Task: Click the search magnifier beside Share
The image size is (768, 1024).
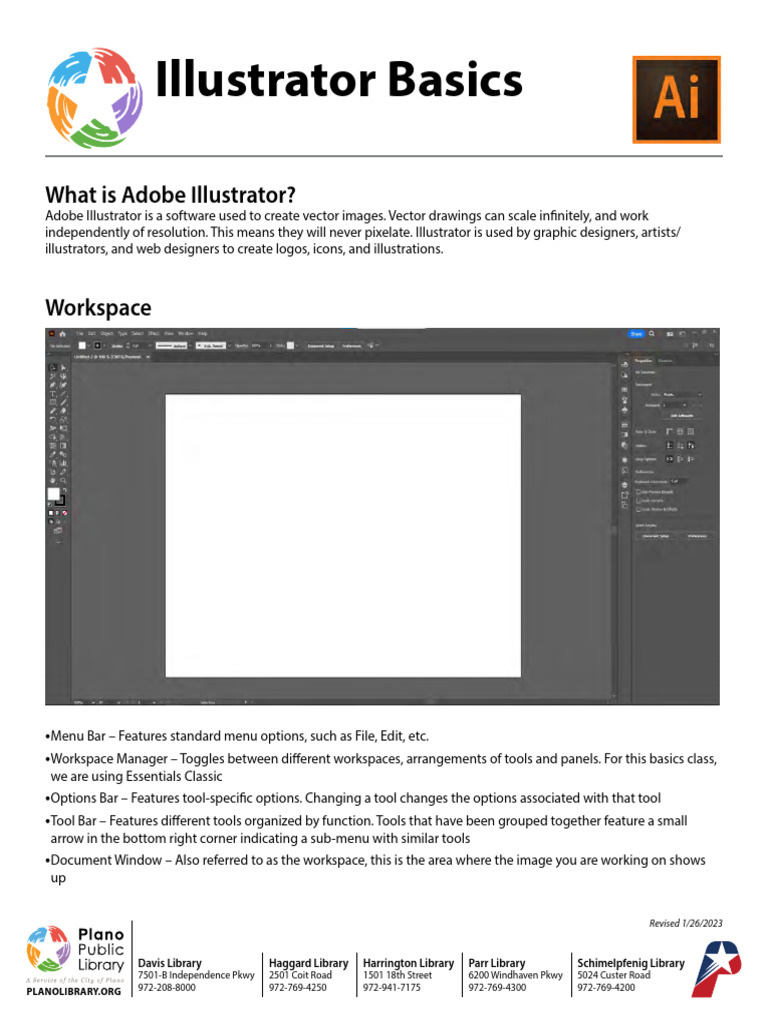Action: click(651, 334)
